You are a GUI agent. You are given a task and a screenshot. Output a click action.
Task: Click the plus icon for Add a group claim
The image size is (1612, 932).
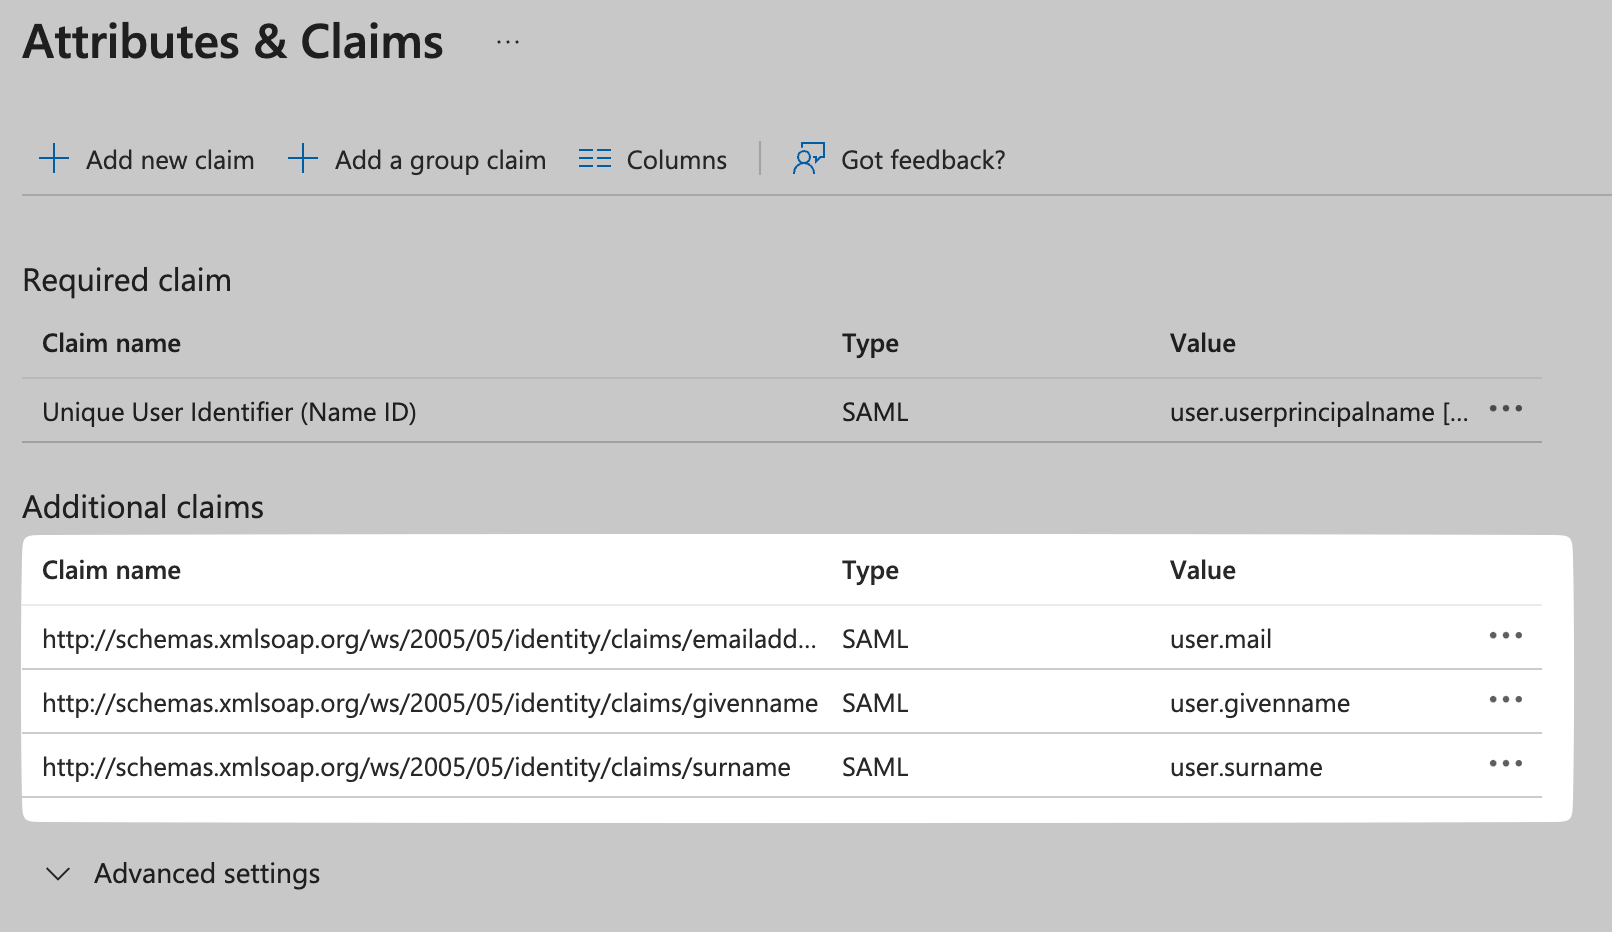pyautogui.click(x=303, y=159)
